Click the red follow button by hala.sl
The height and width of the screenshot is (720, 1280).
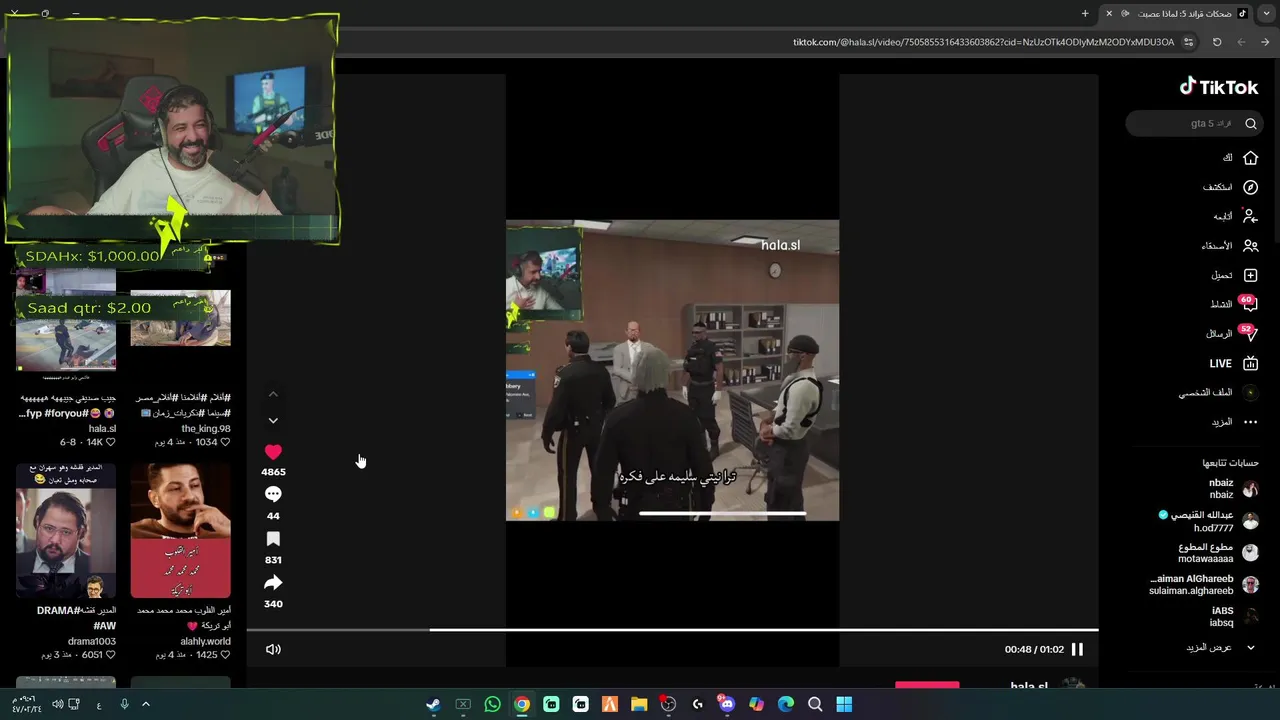click(x=927, y=686)
